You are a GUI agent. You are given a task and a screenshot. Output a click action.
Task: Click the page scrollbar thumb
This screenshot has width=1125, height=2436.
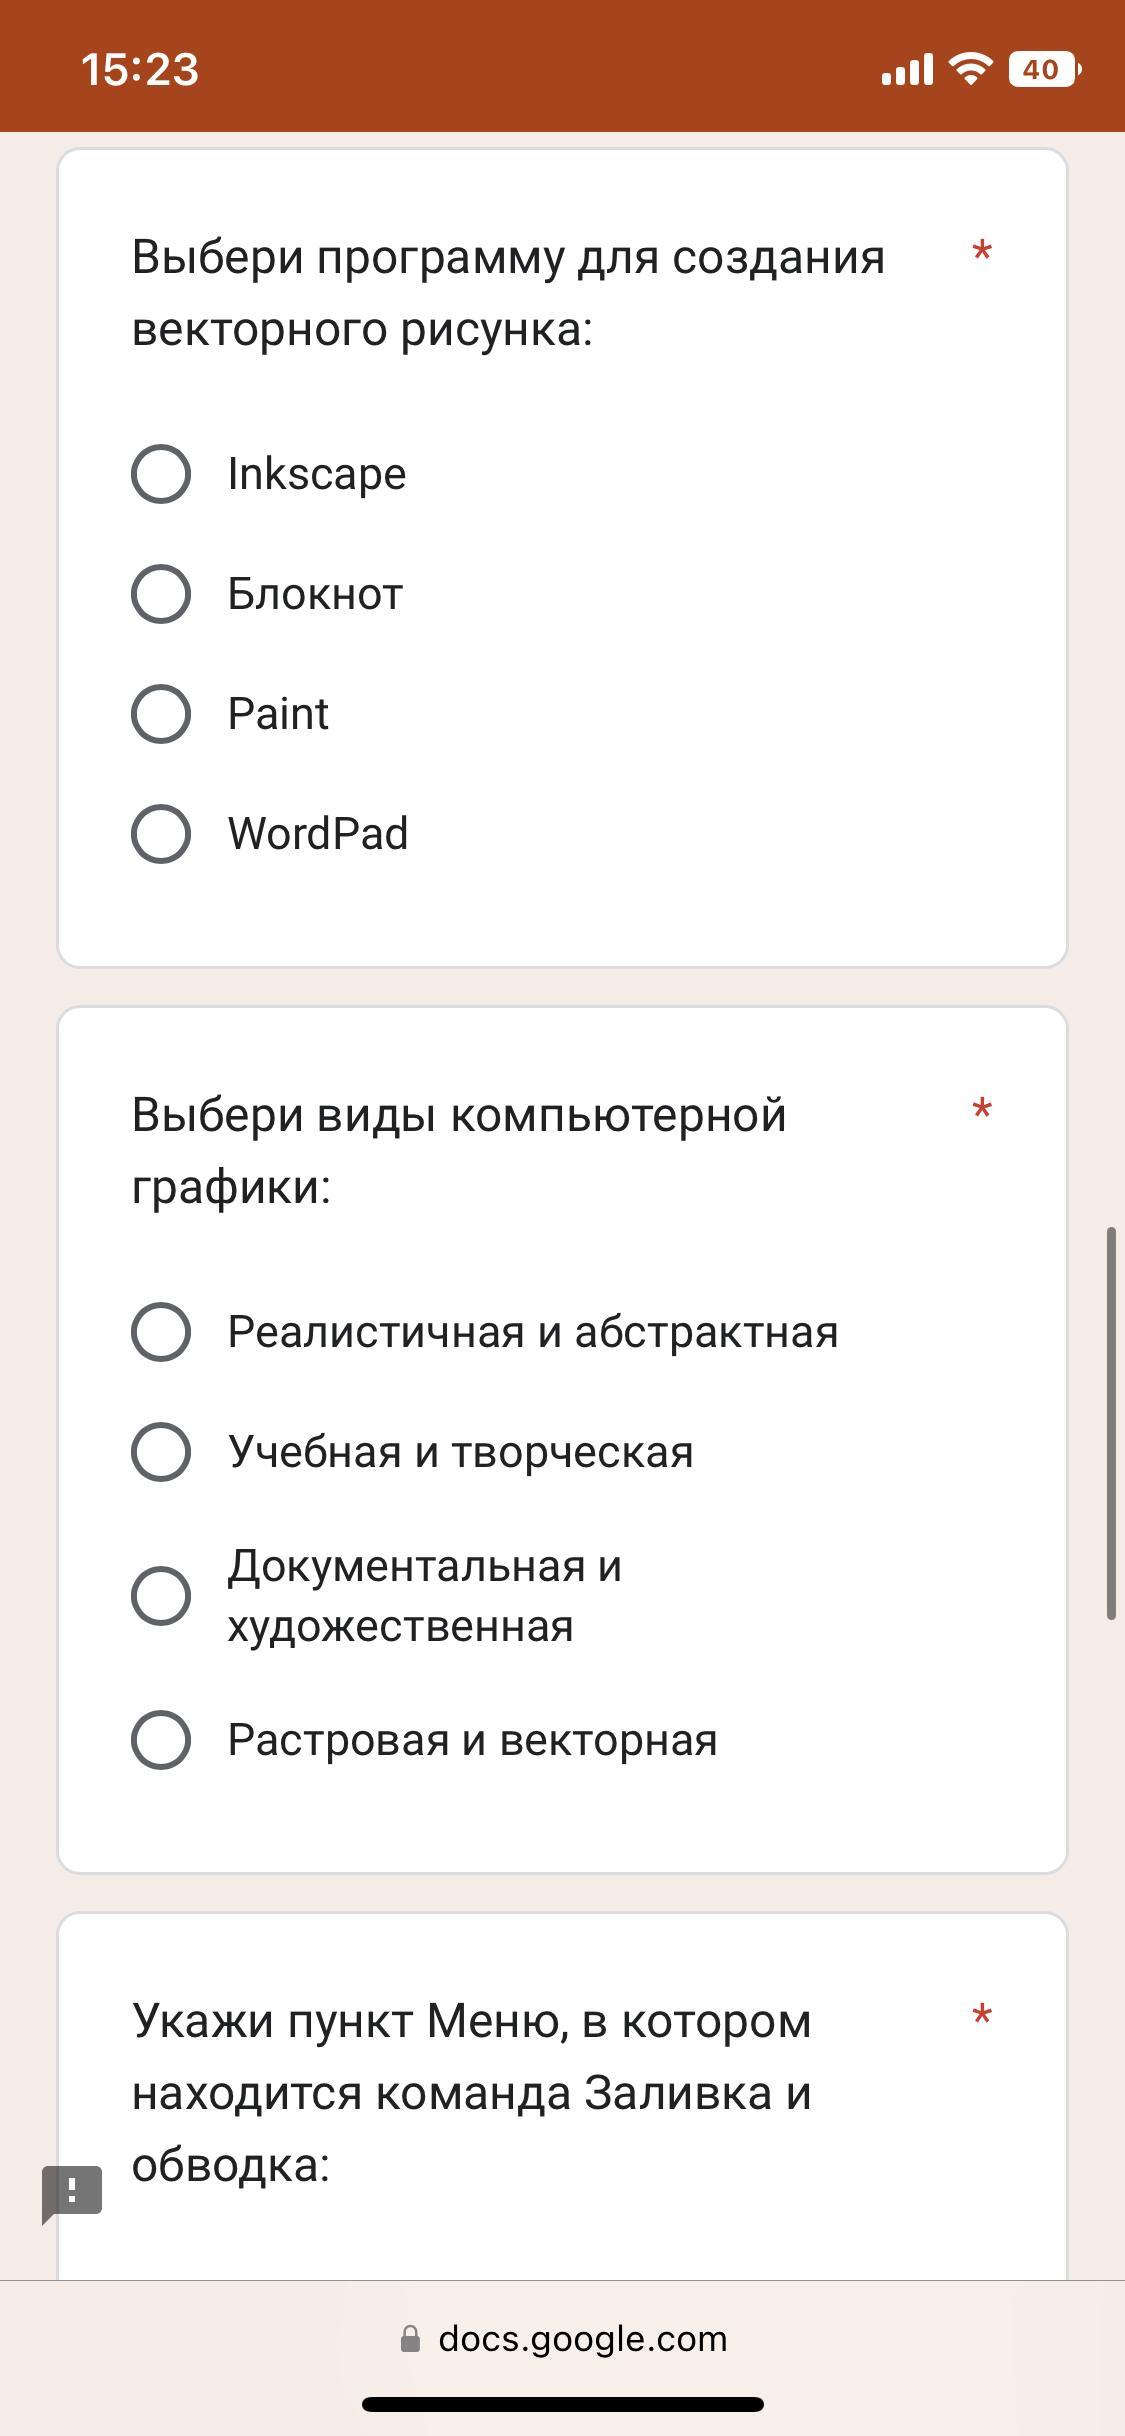click(1111, 1423)
